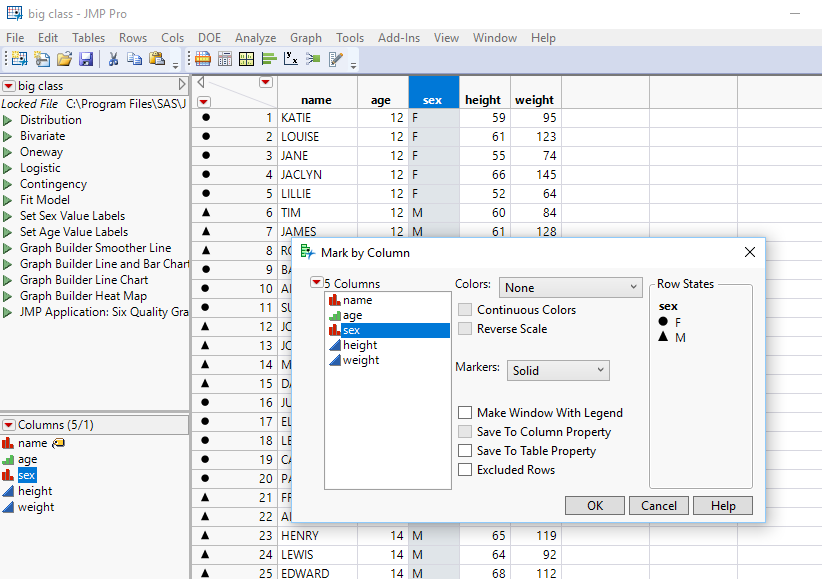Viewport: 822px width, 579px height.
Task: Toggle the Excluded Rows checkbox
Action: (x=465, y=470)
